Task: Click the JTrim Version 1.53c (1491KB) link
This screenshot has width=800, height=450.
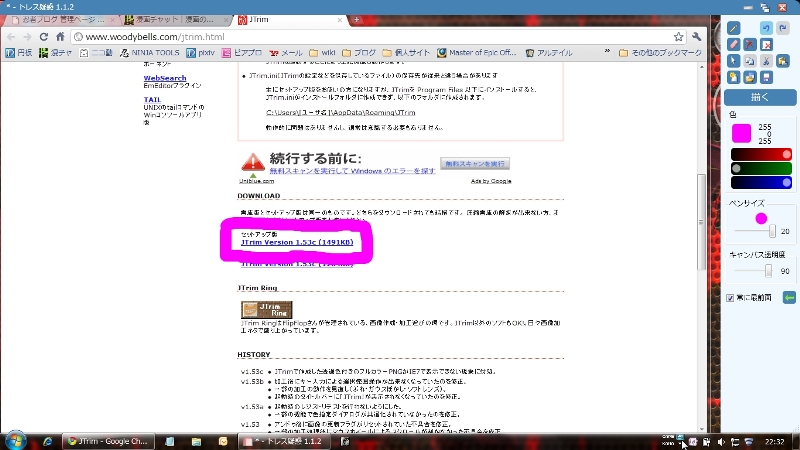Action: tap(297, 242)
